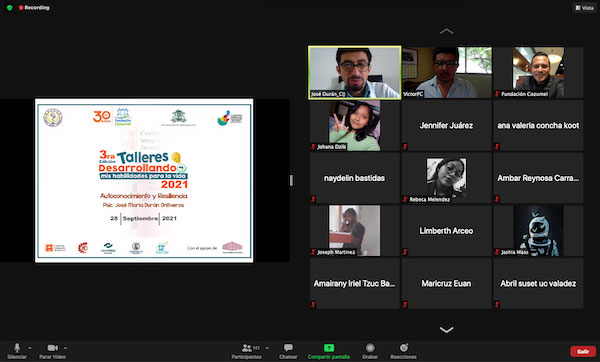Click the red Recording indicator
The width and height of the screenshot is (600, 362).
click(34, 8)
